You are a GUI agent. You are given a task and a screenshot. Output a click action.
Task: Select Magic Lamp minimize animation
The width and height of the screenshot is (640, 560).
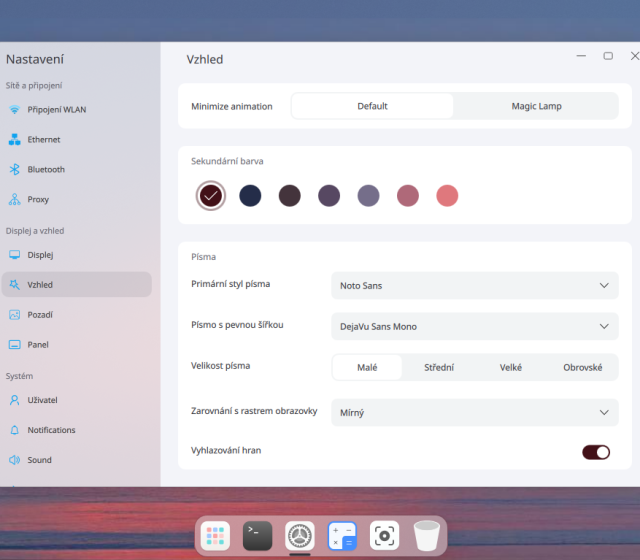(x=536, y=106)
